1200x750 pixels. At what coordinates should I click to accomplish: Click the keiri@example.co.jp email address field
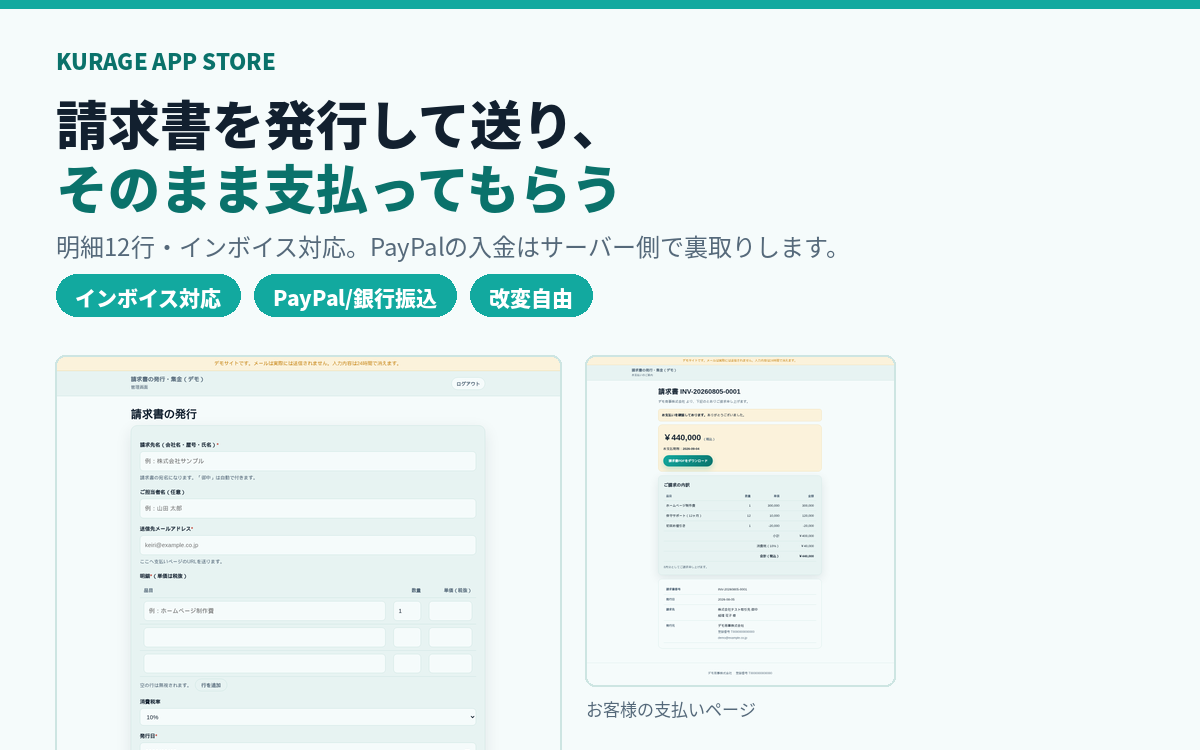click(x=308, y=545)
